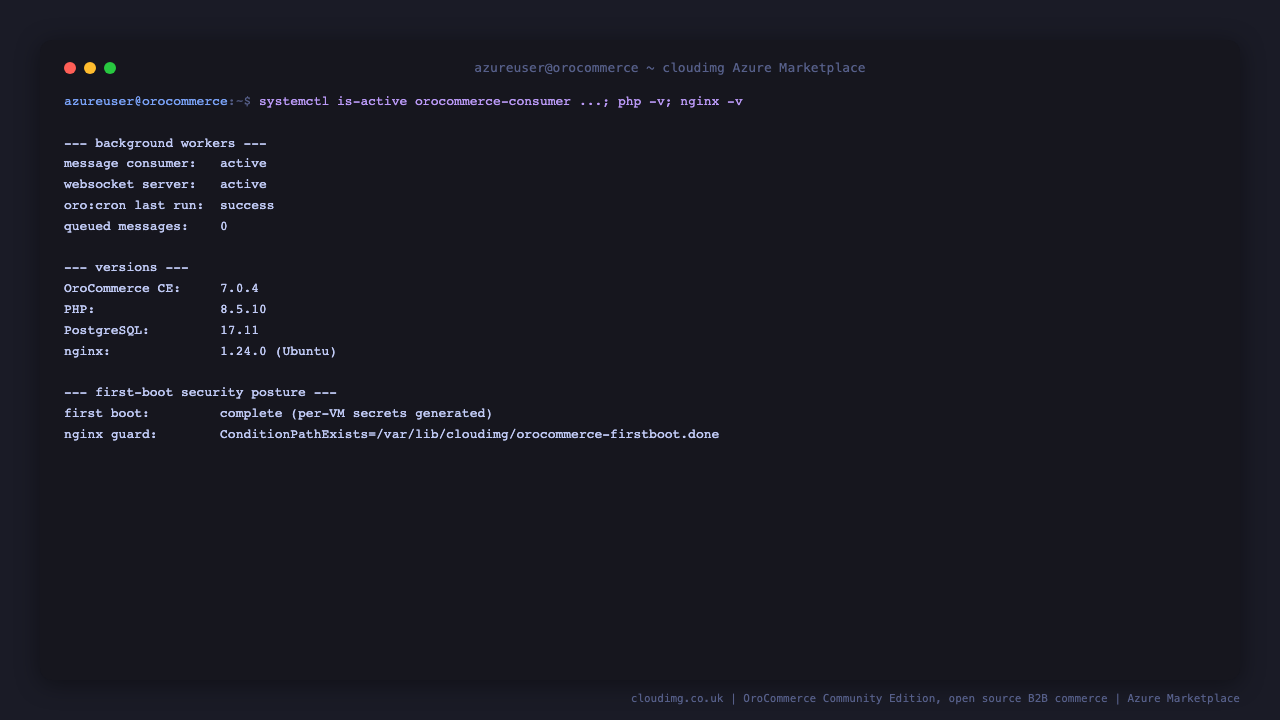Click the systemctl is-active command text
This screenshot has width=1280, height=720.
point(501,102)
